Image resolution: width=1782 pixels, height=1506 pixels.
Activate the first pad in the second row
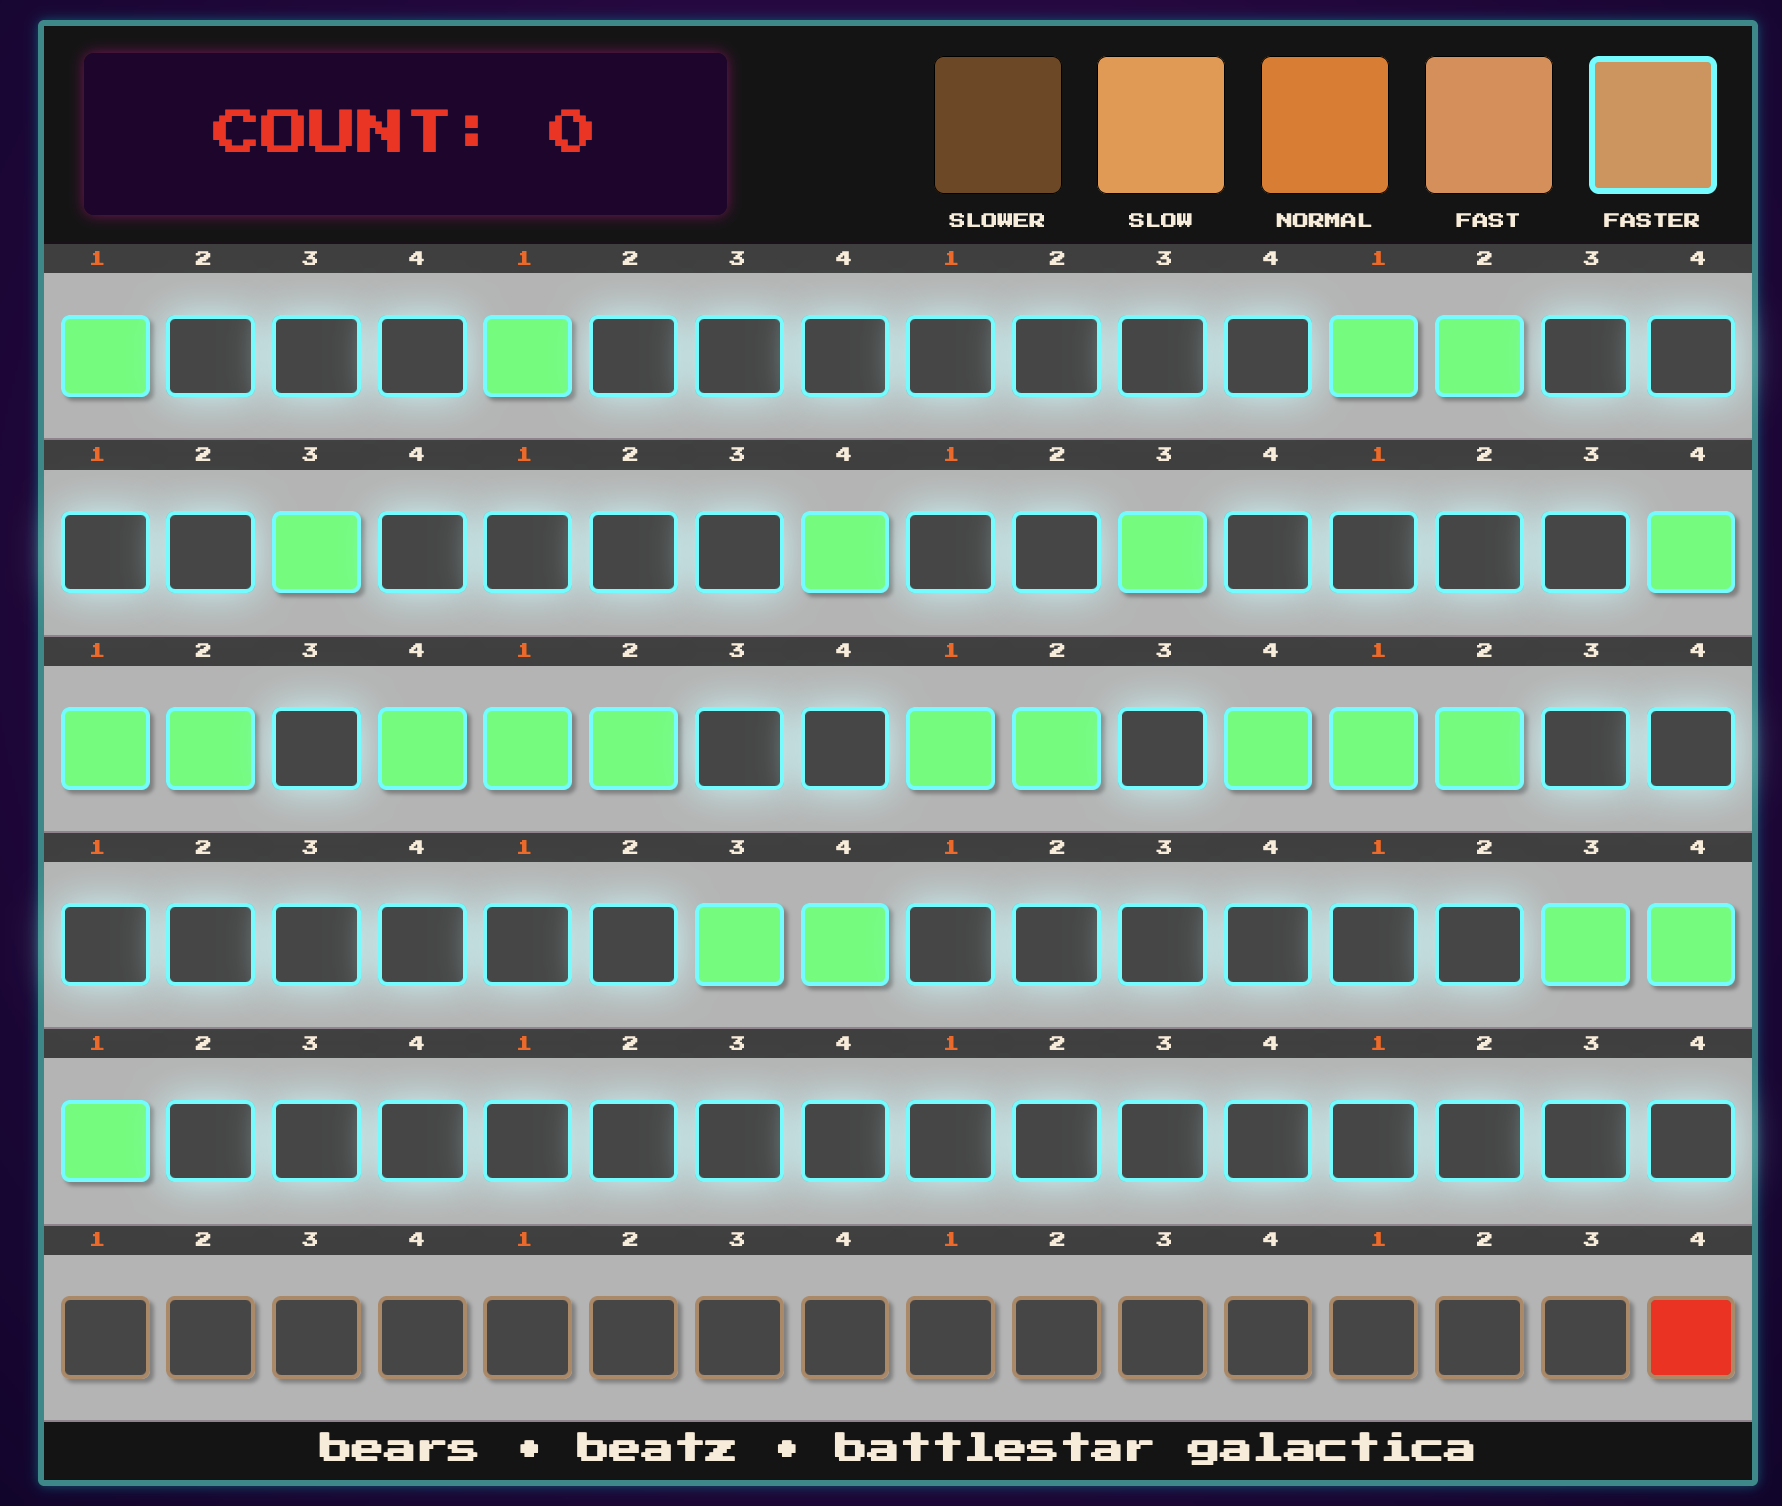tap(105, 552)
